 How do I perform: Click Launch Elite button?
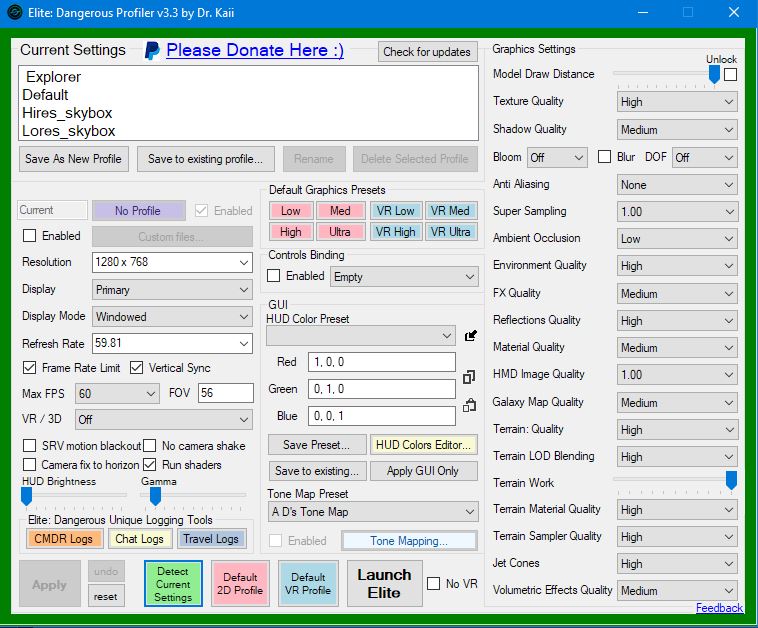[384, 584]
